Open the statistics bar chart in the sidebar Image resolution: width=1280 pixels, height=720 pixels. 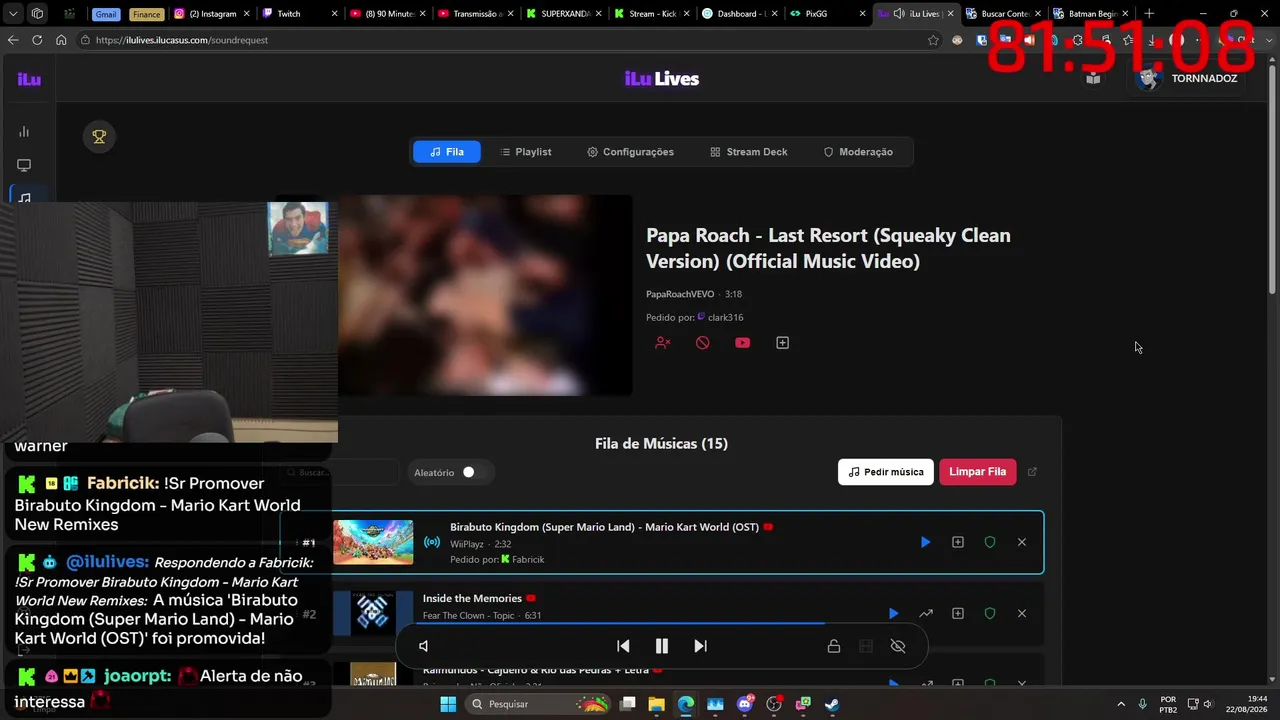tap(24, 132)
